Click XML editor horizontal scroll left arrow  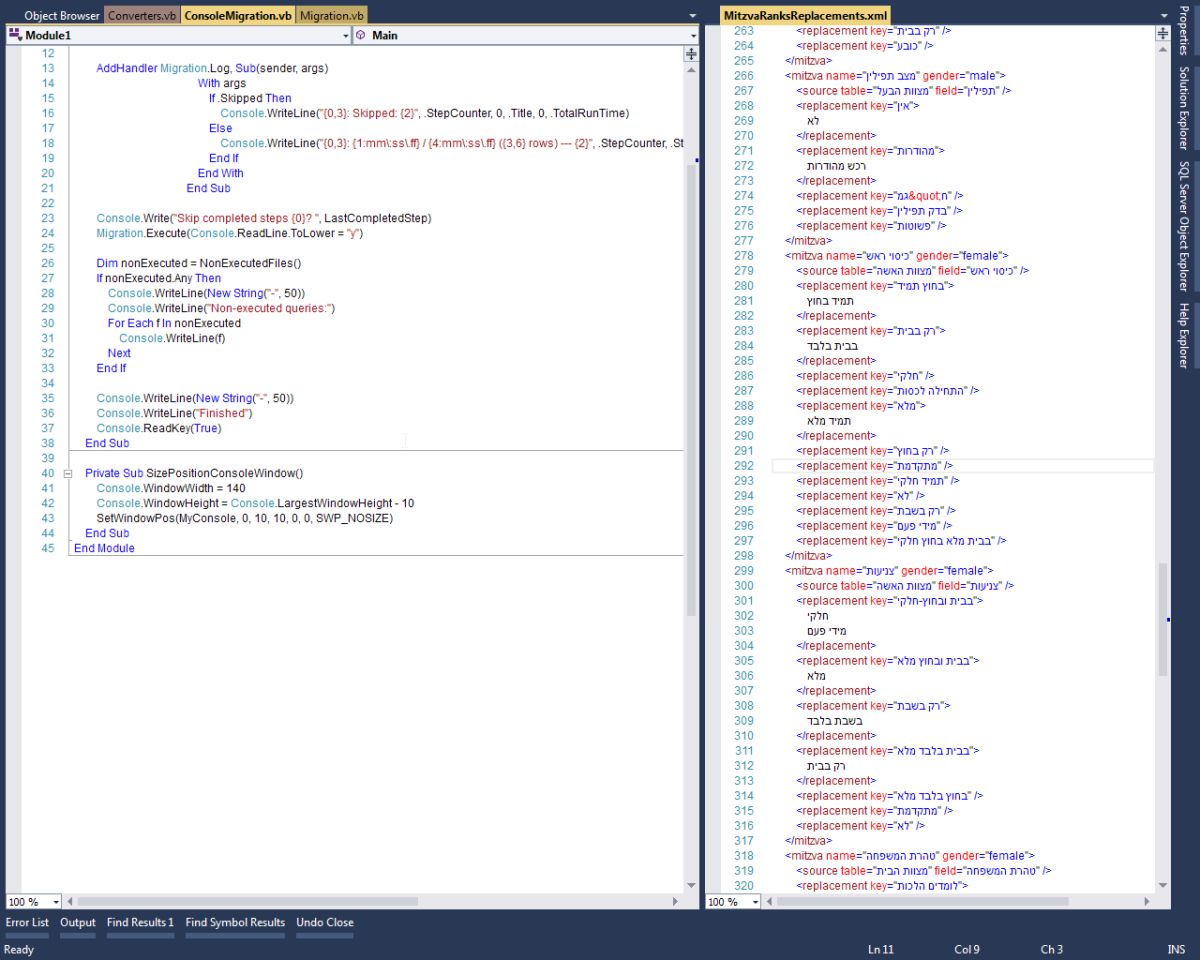(771, 901)
